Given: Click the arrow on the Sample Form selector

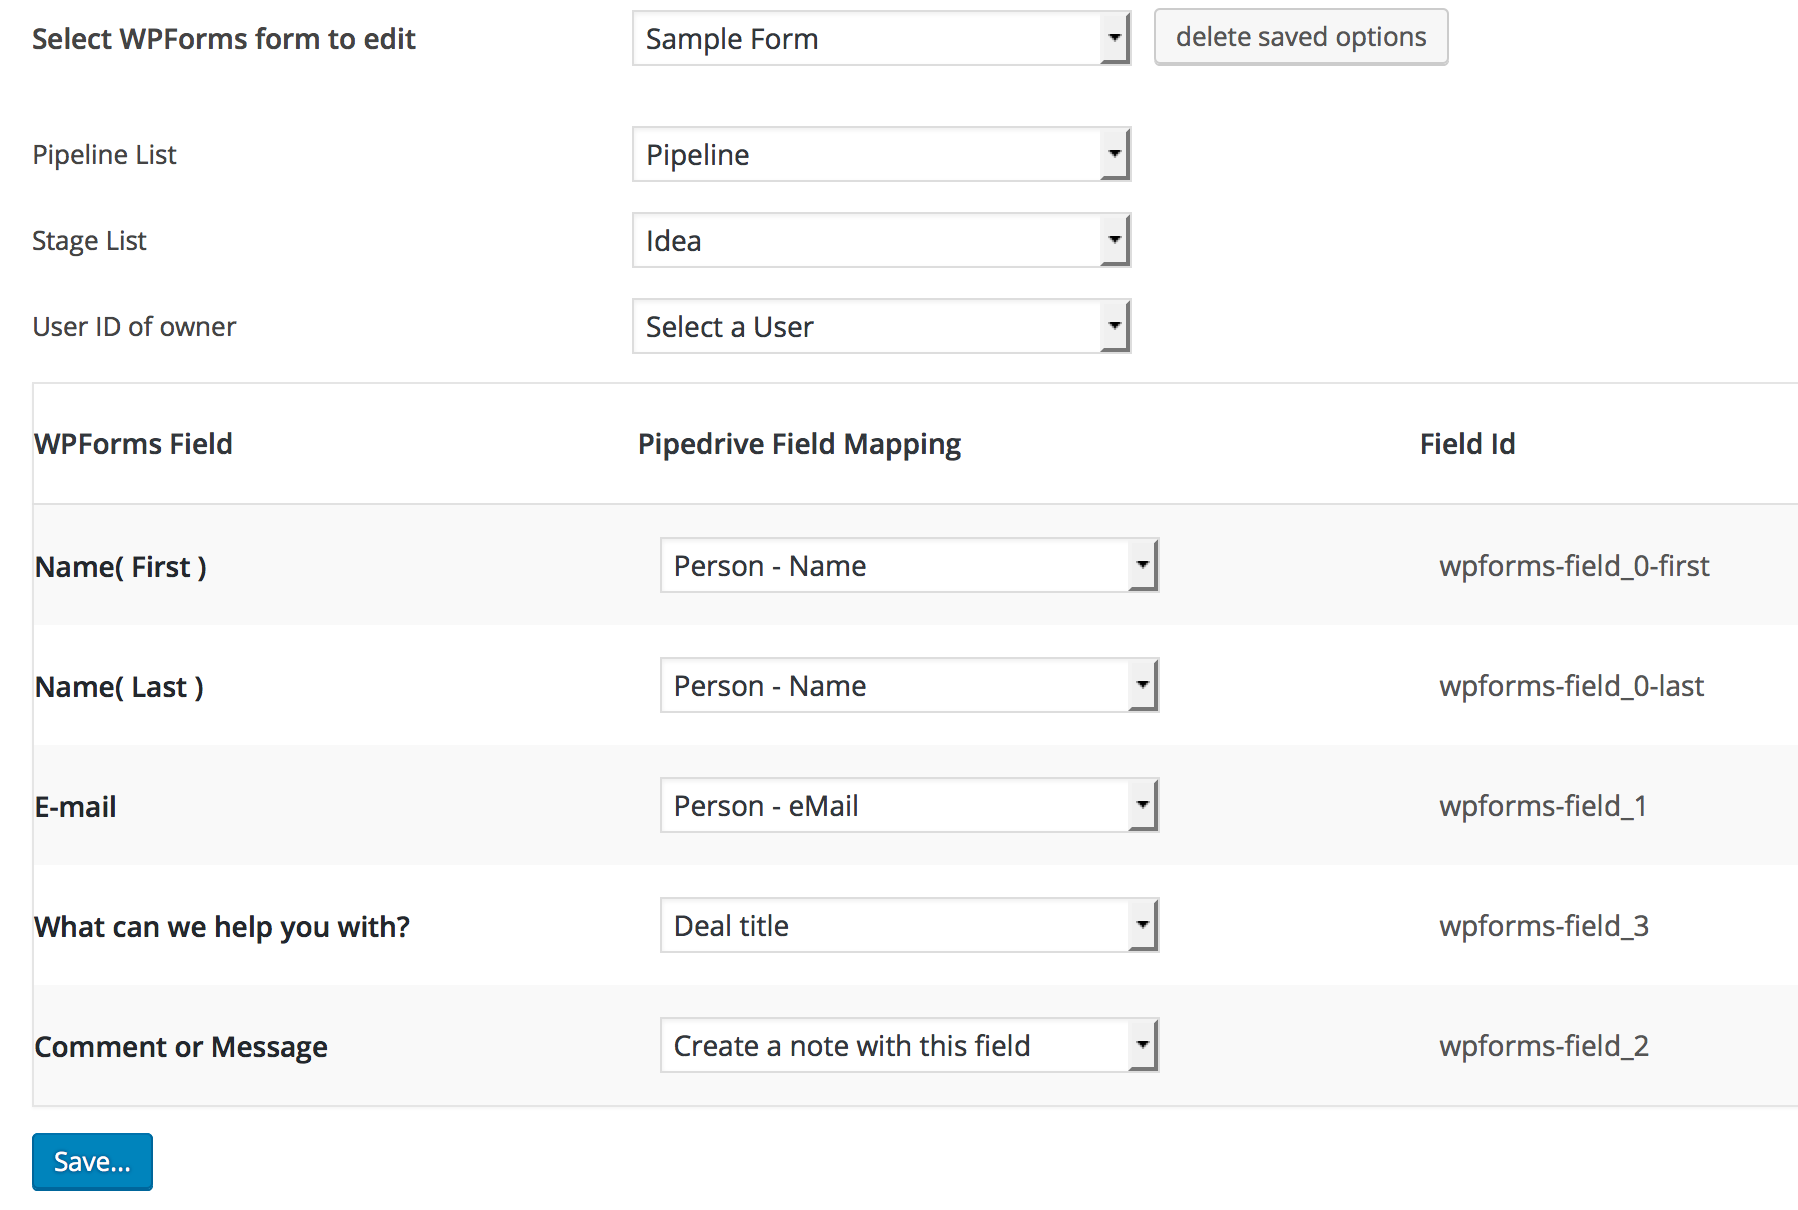Looking at the screenshot, I should tap(1115, 38).
